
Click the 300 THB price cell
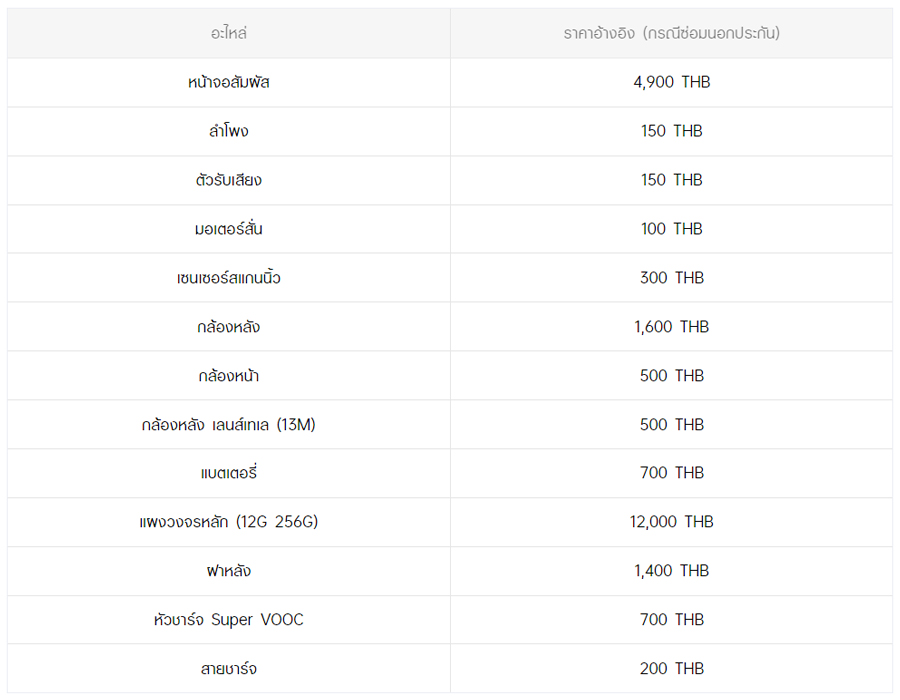[671, 278]
